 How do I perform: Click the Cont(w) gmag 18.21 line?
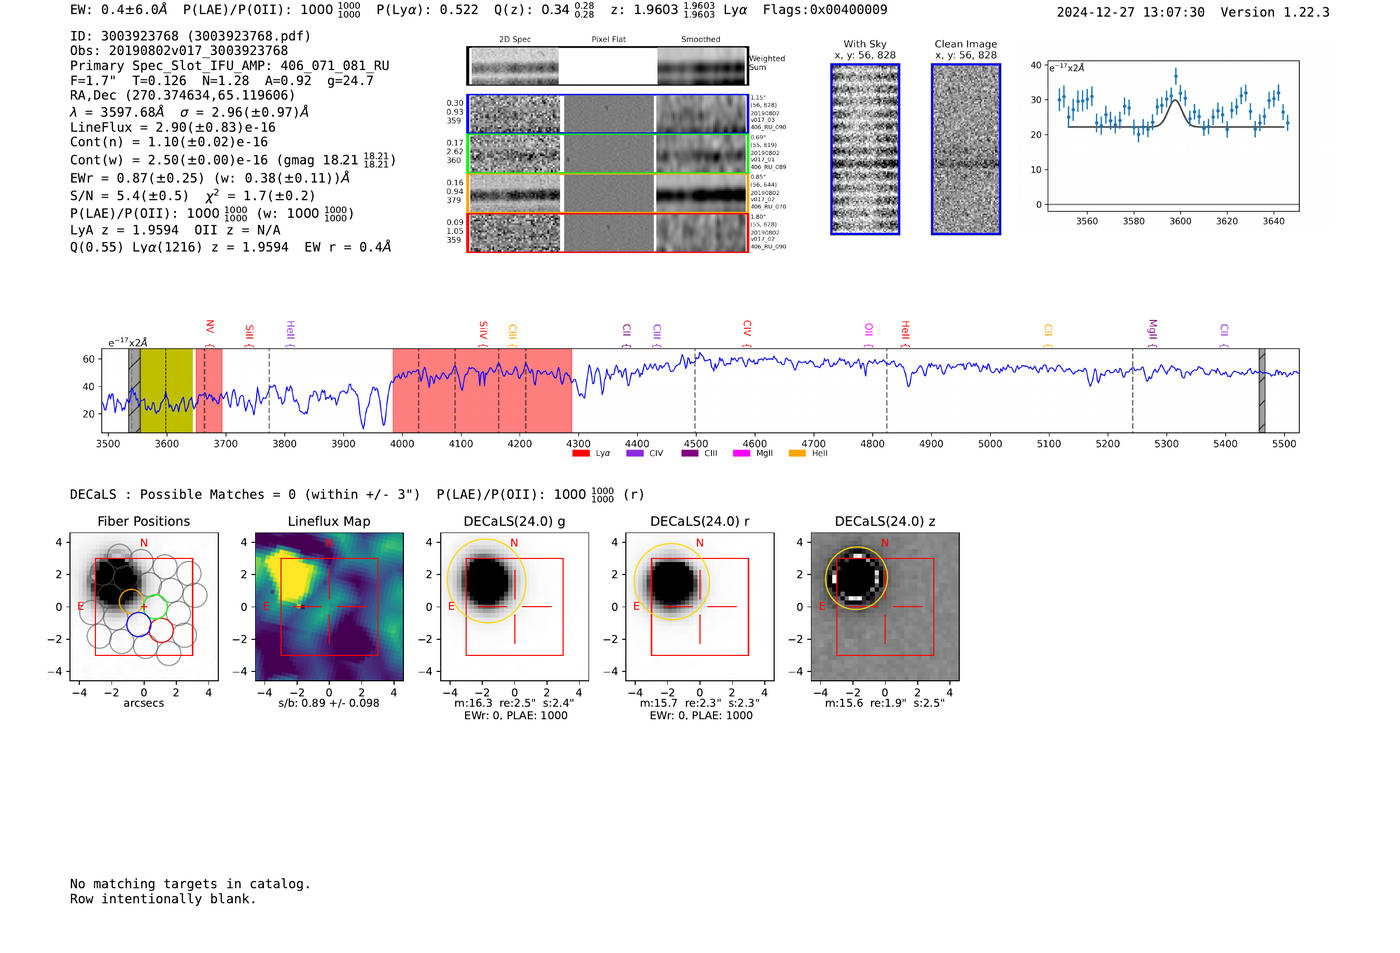(233, 160)
